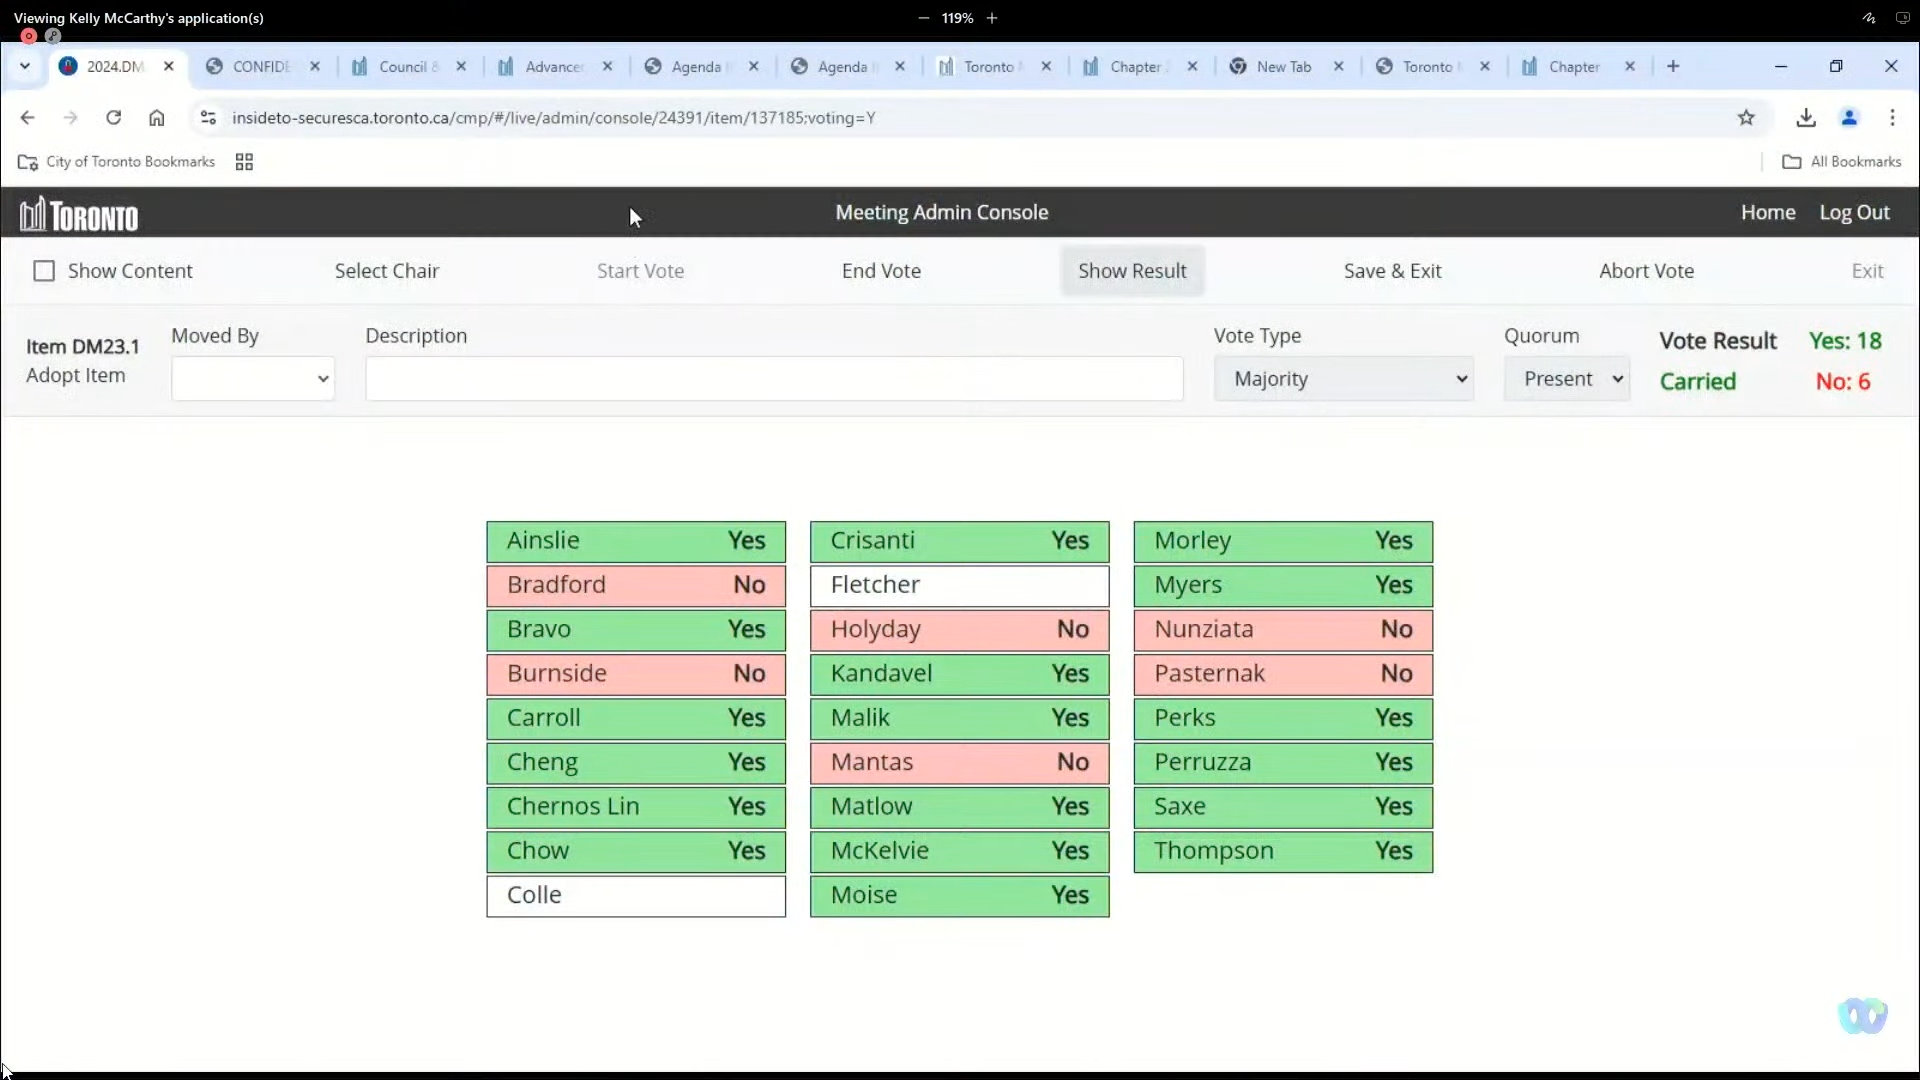1920x1080 pixels.
Task: Open the All Bookmarks folder
Action: [1842, 162]
